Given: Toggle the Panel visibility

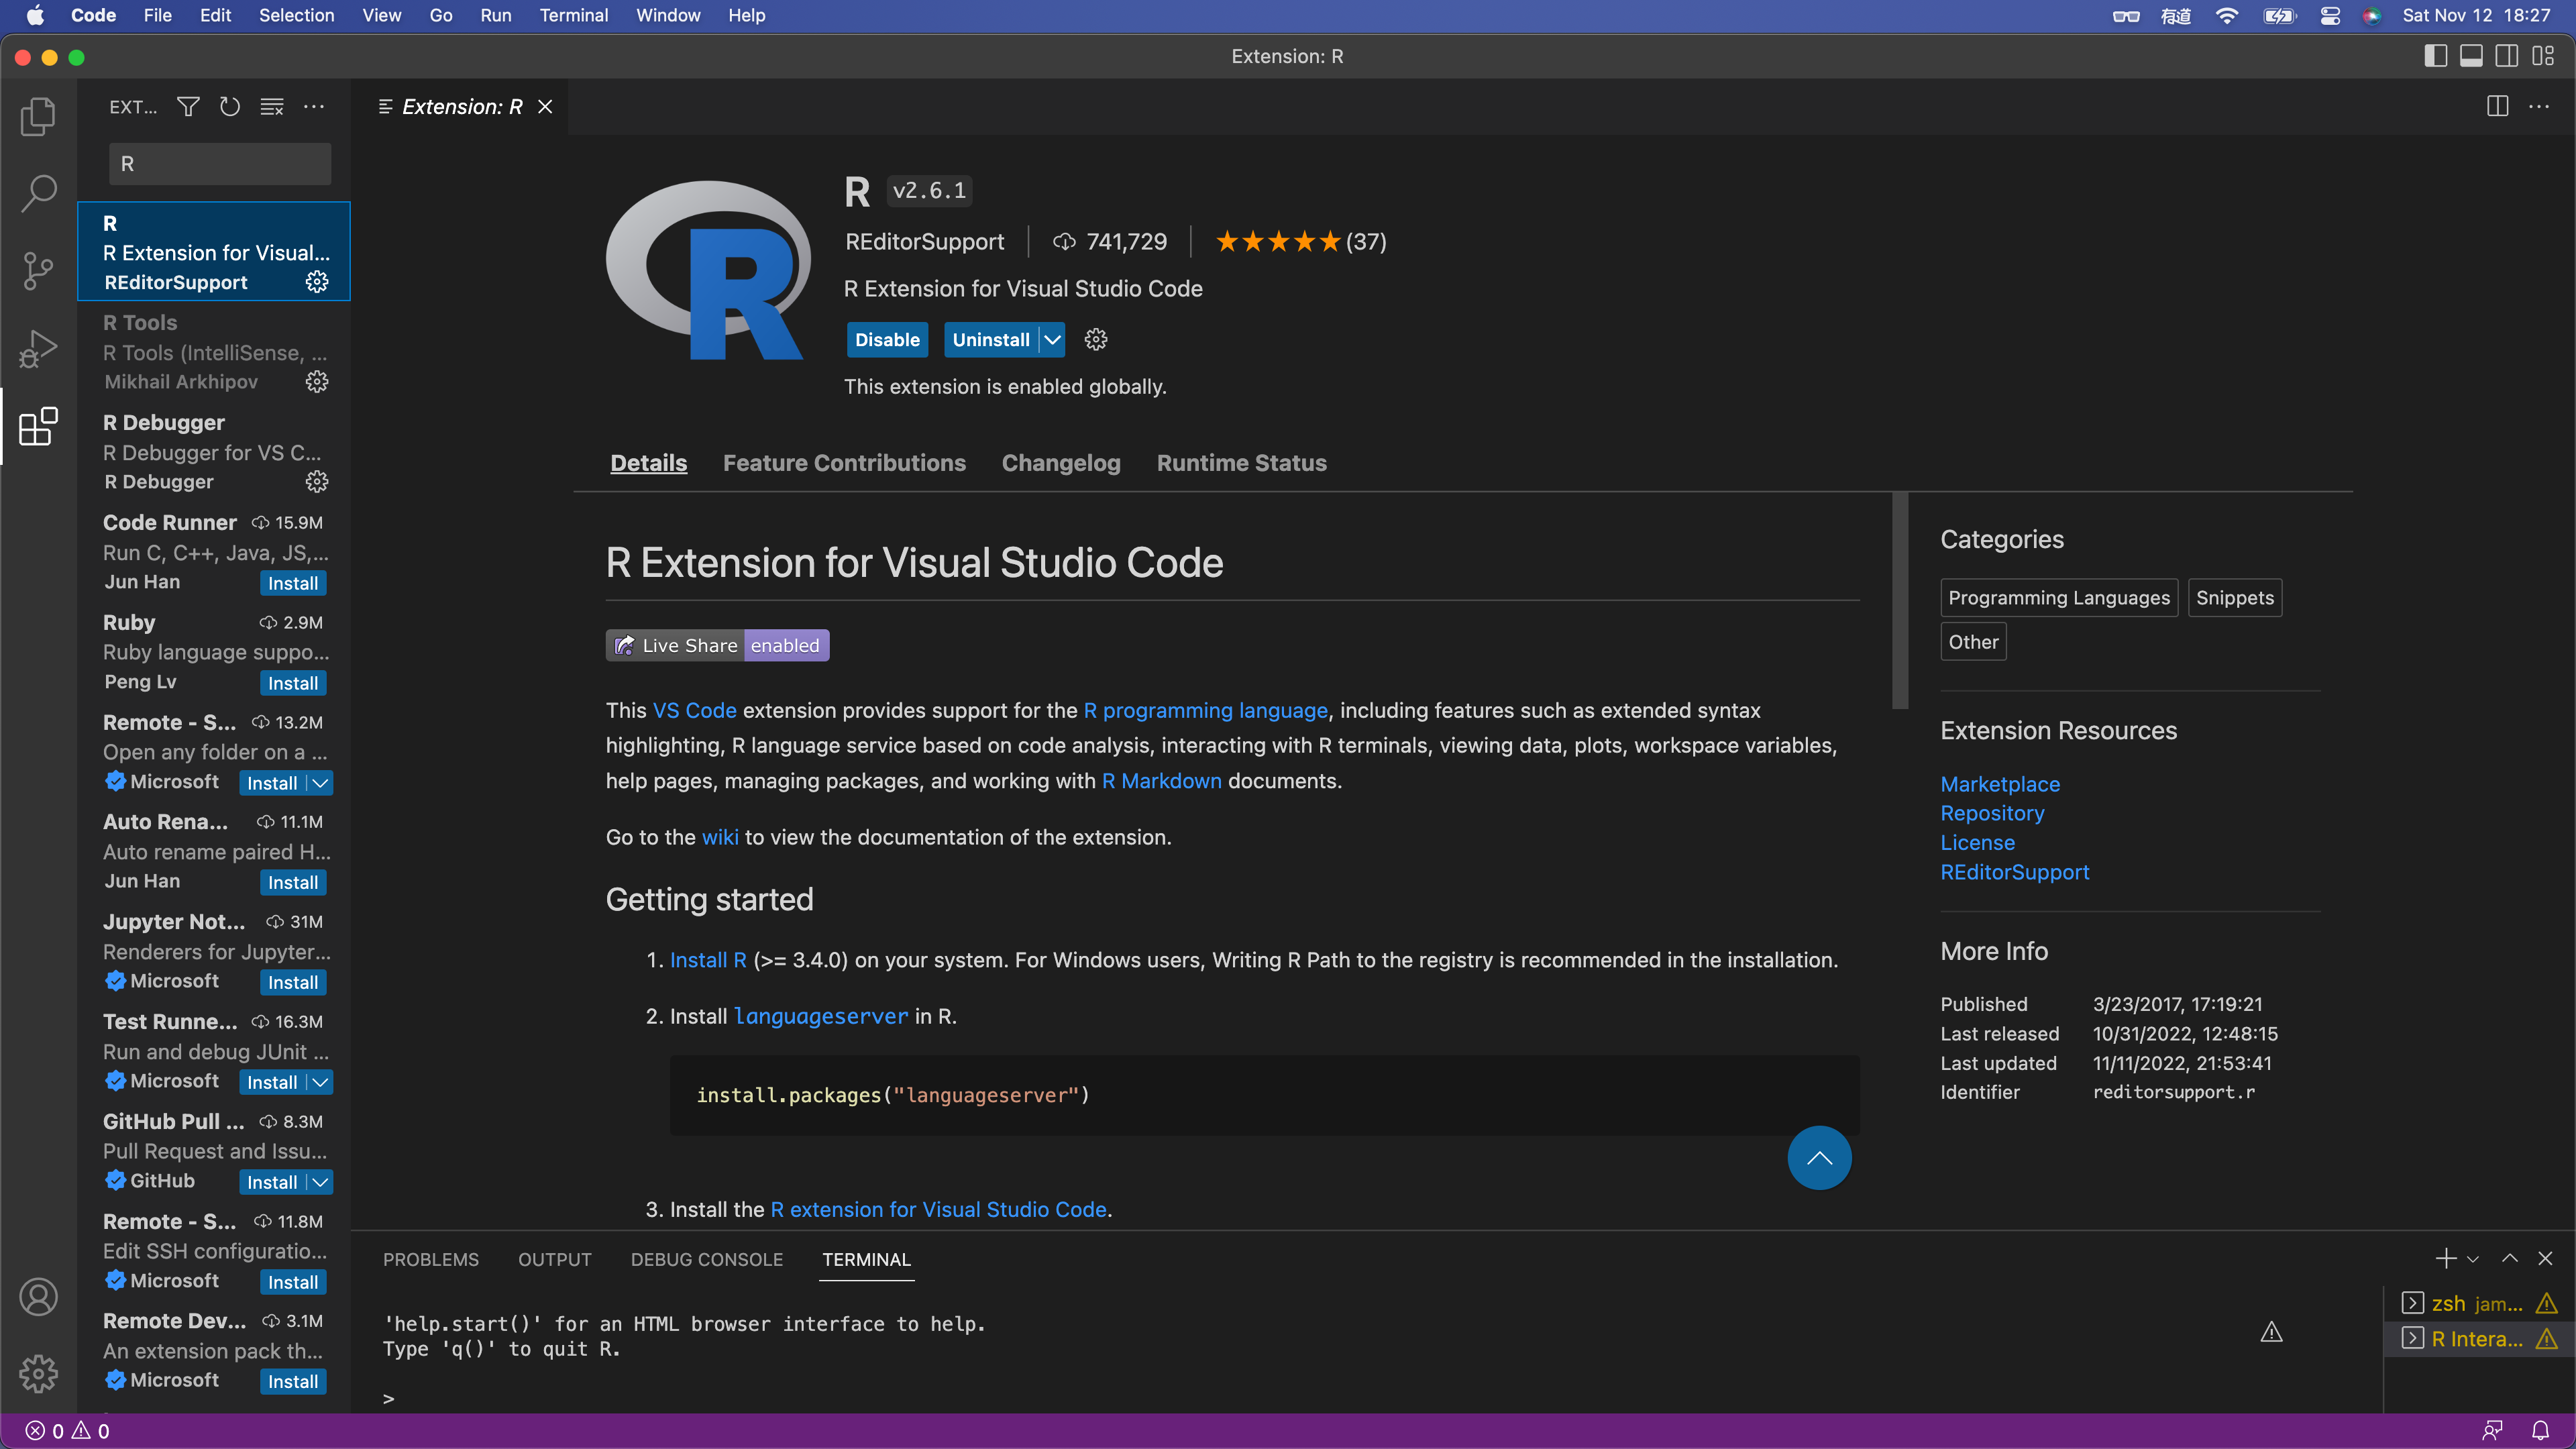Looking at the screenshot, I should coord(2472,56).
